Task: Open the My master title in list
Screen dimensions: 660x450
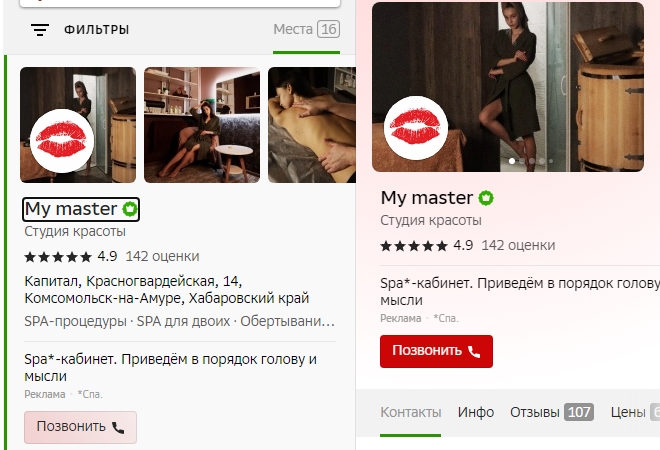Action: tap(71, 210)
